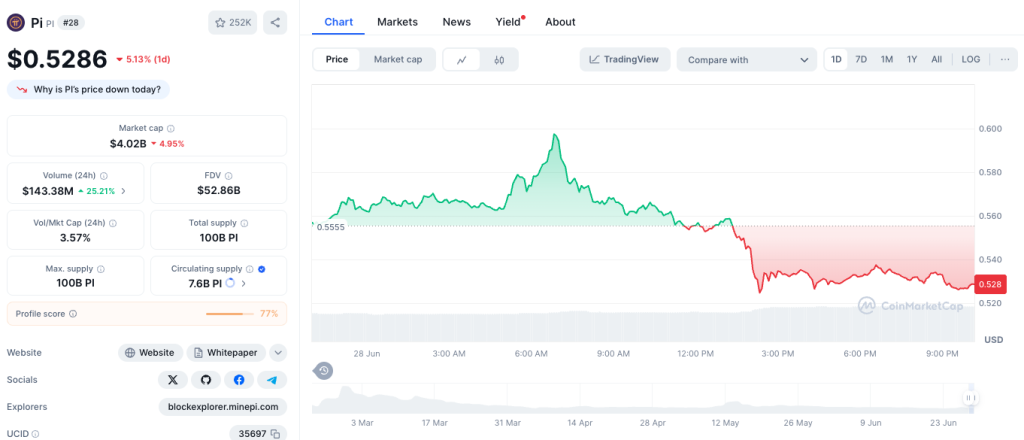Select the Market cap chart toggle

398,59
